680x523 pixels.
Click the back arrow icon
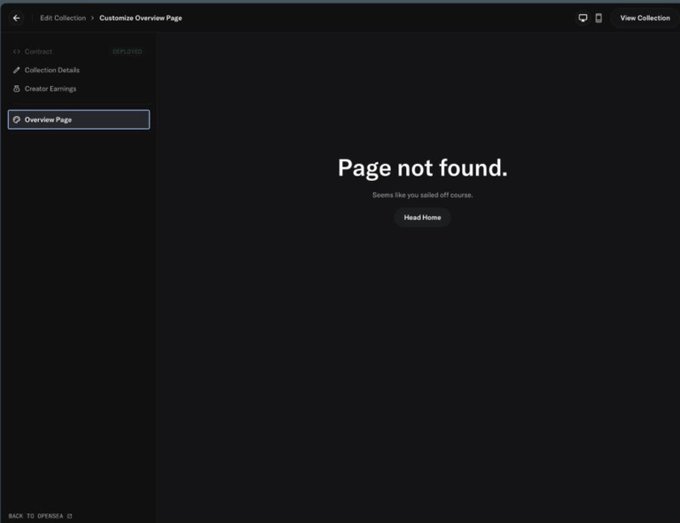16,18
